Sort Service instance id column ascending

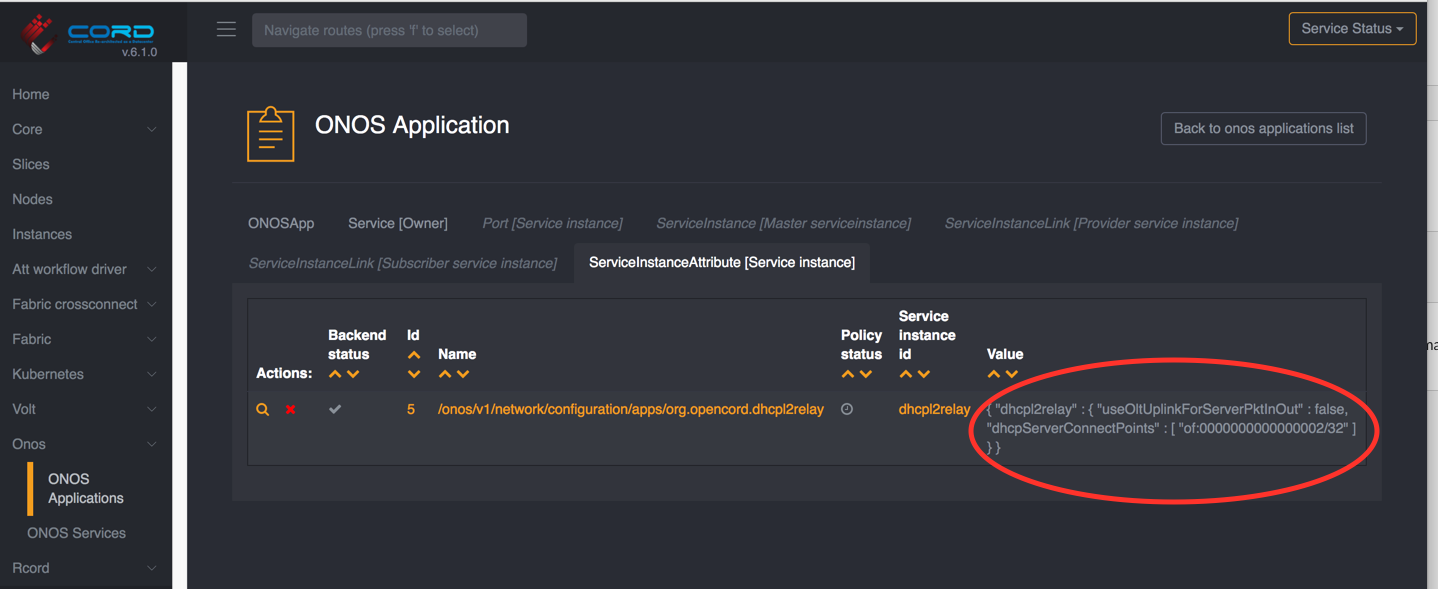click(x=906, y=374)
